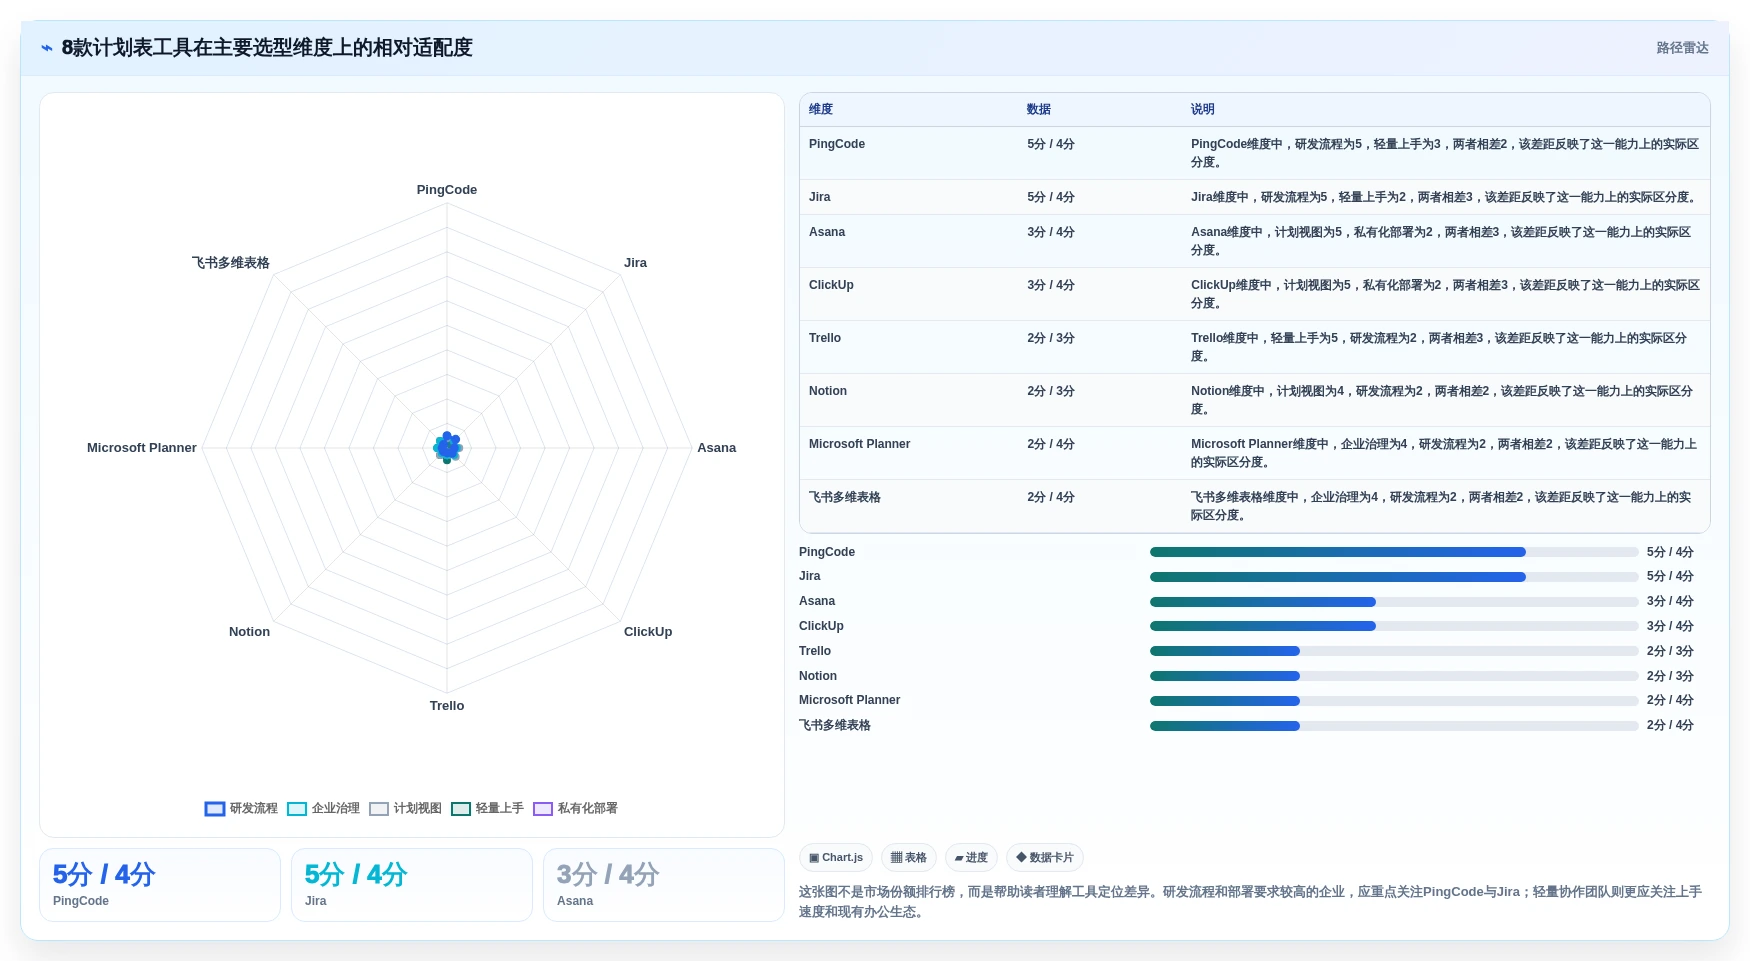1750x961 pixels.
Task: Click the 飞书多维表格 progress bar
Action: (1394, 726)
